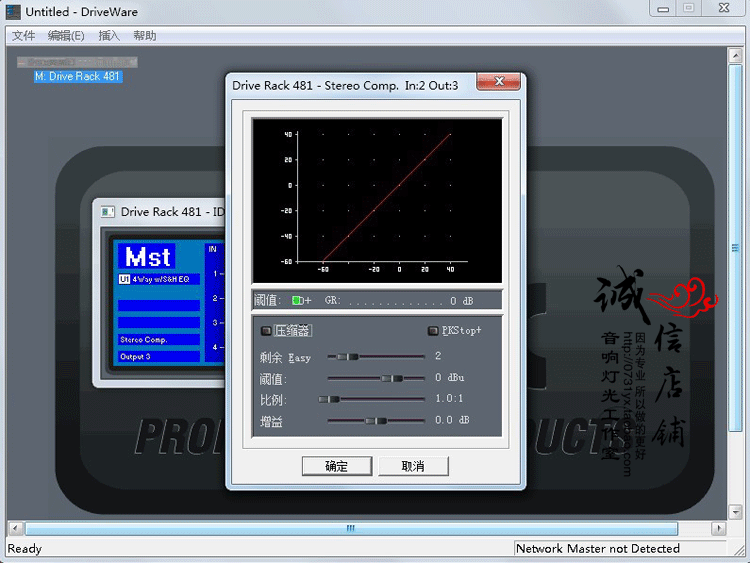The image size is (750, 563).
Task: Click the ratio value 1.0:1
Action: (x=449, y=398)
